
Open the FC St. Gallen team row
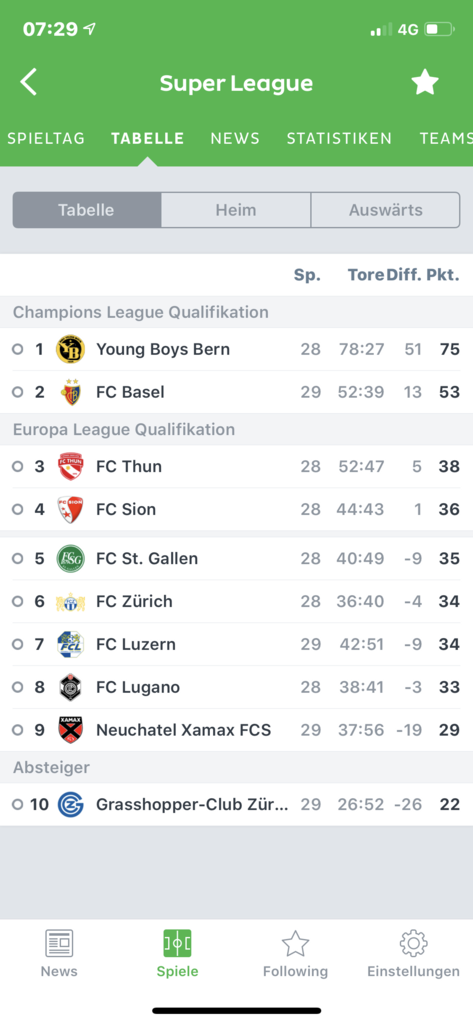[x=236, y=558]
